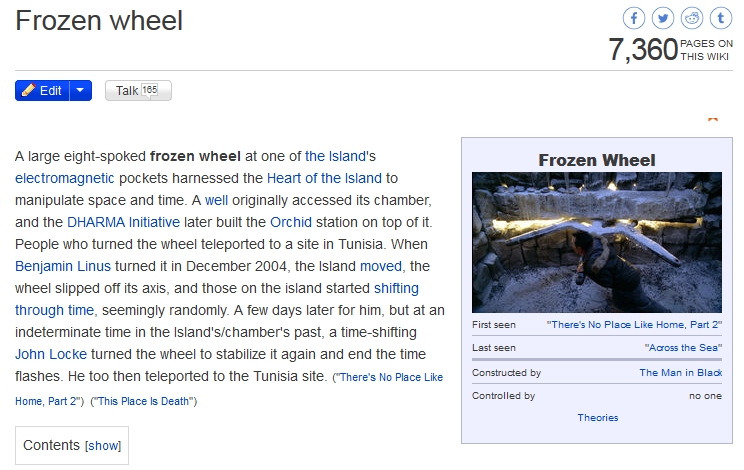Viewport: 744px width, 470px height.
Task: Share page on Tumblr
Action: [x=721, y=18]
